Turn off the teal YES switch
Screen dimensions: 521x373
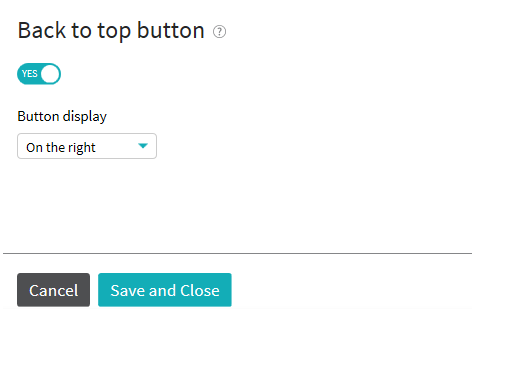[39, 74]
